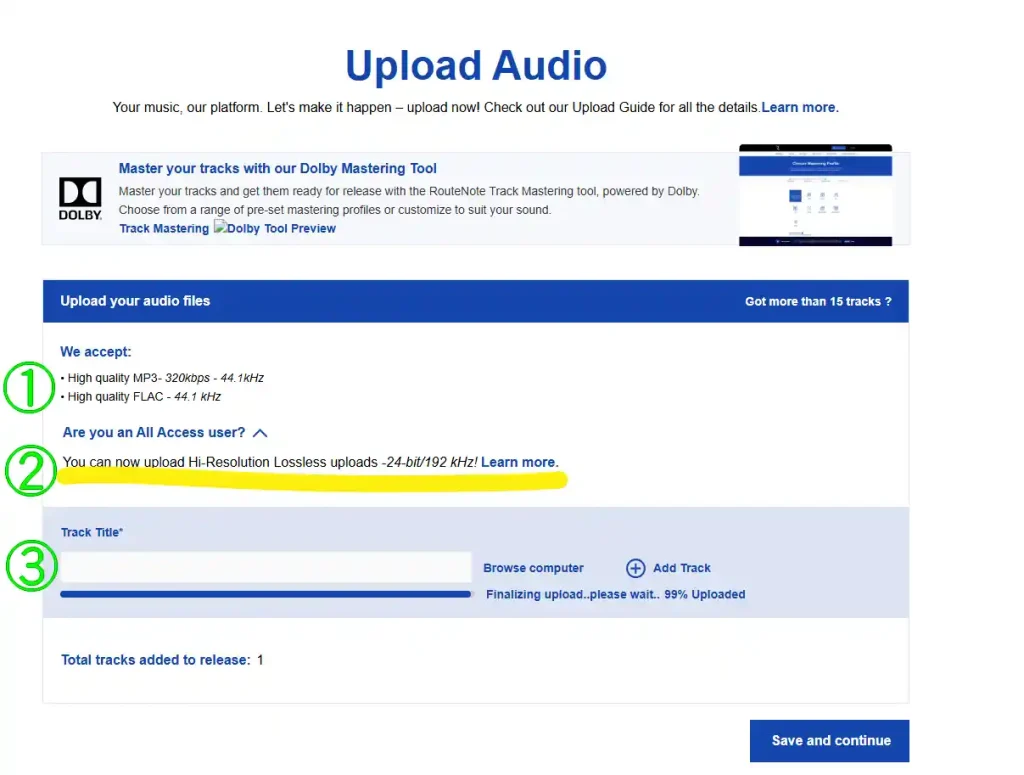This screenshot has height=775, width=1024.
Task: Click the plus circle icon beside Add Track
Action: [635, 568]
